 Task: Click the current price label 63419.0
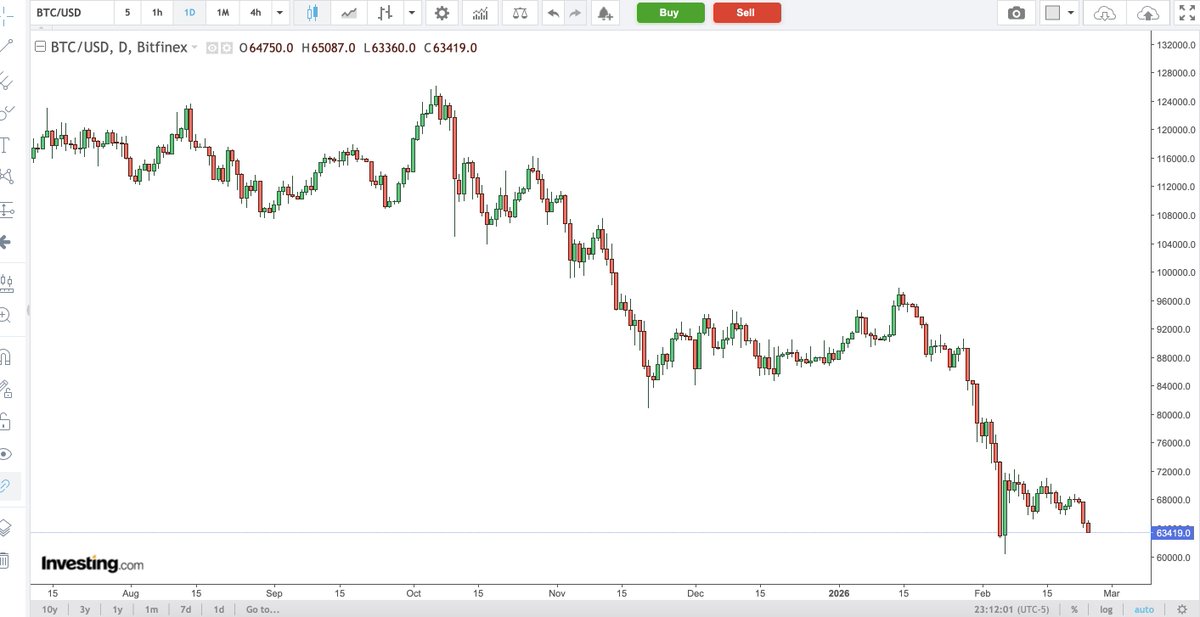click(1173, 533)
